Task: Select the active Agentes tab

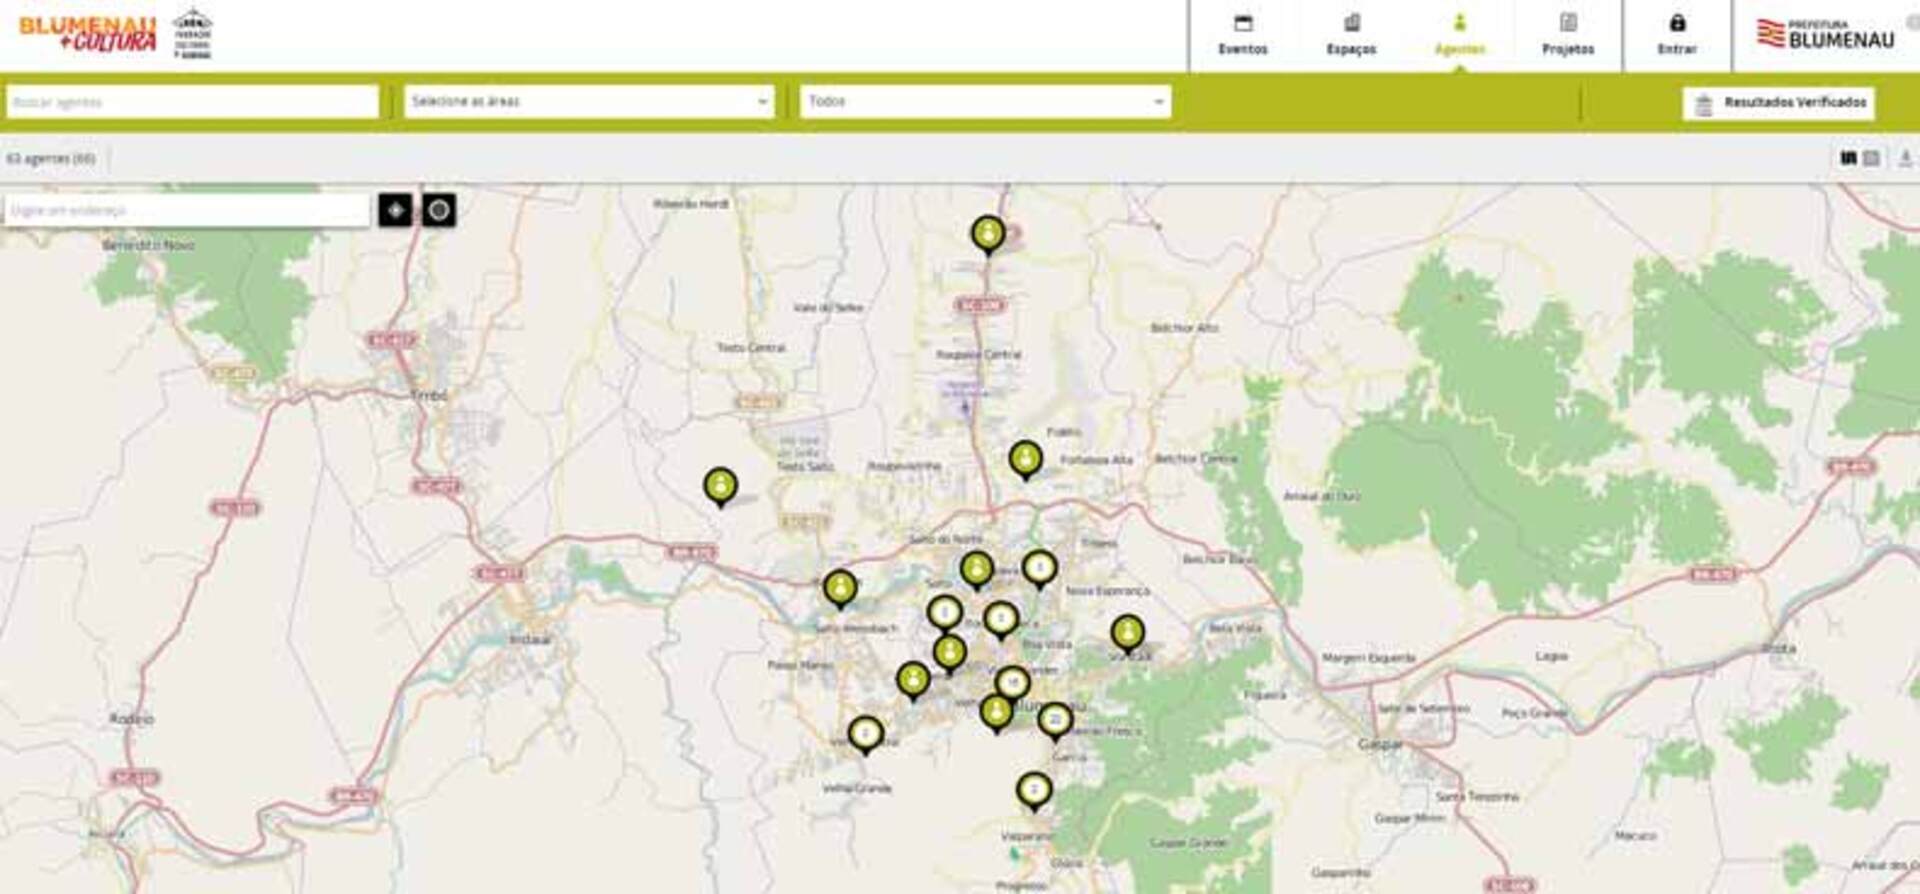Action: point(1459,35)
